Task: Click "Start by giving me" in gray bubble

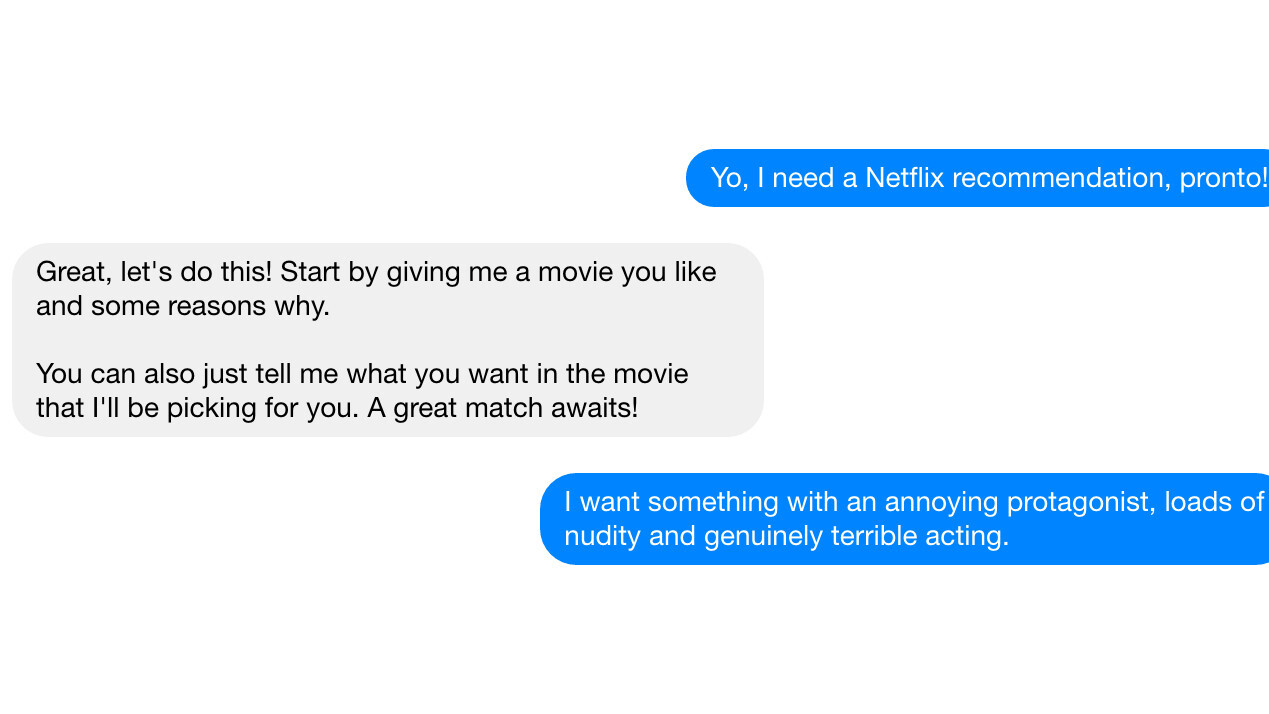Action: pyautogui.click(x=393, y=272)
